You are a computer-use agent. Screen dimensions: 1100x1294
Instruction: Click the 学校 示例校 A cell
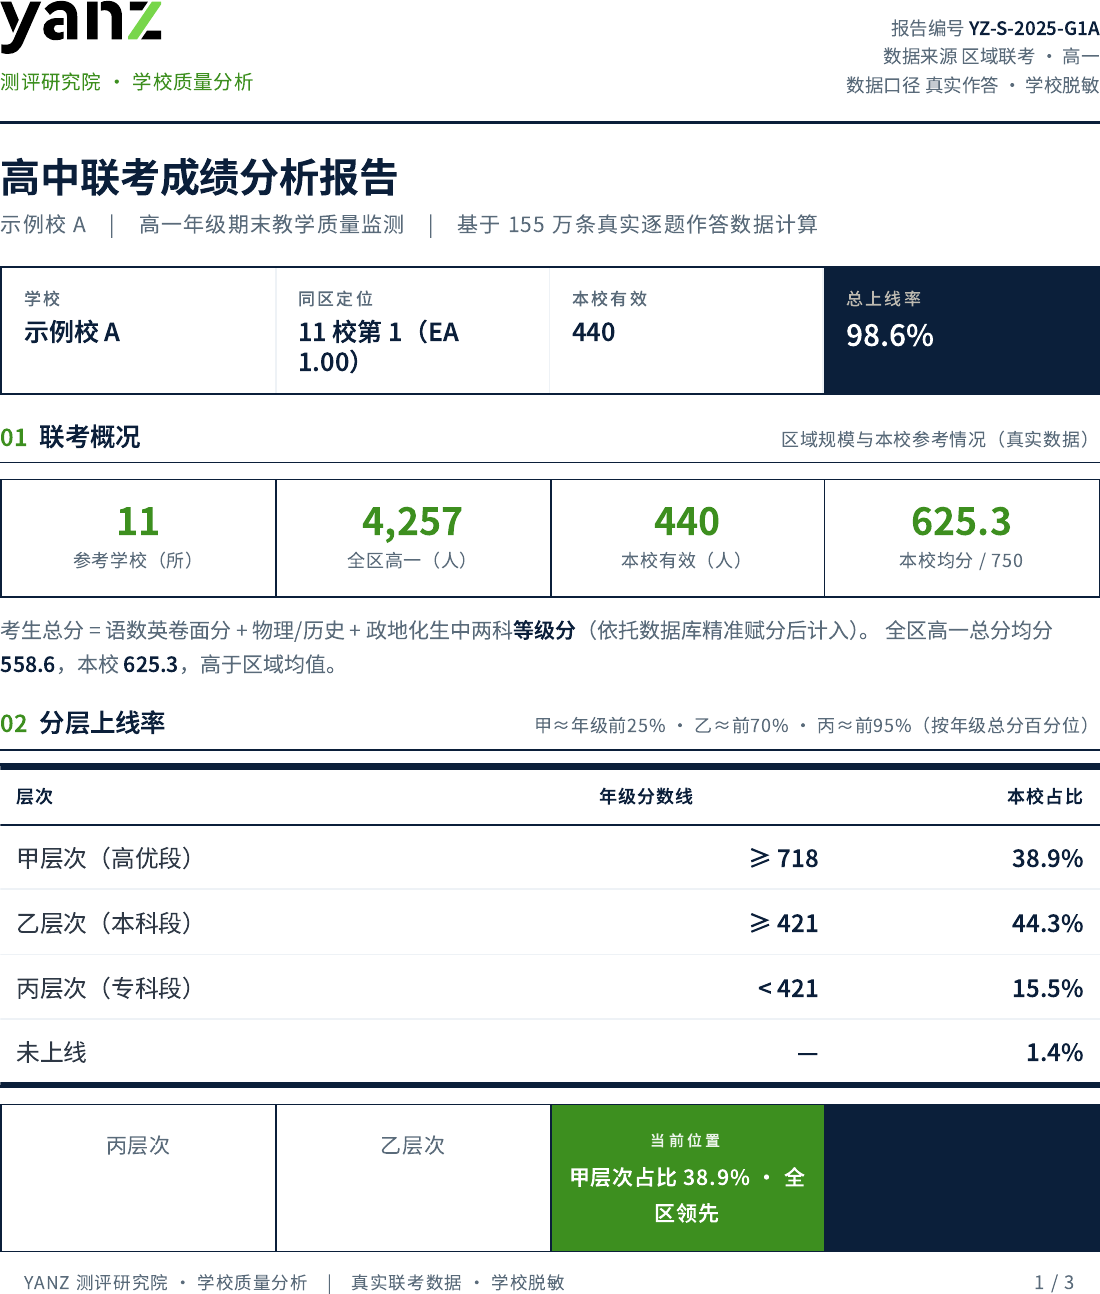tap(139, 330)
